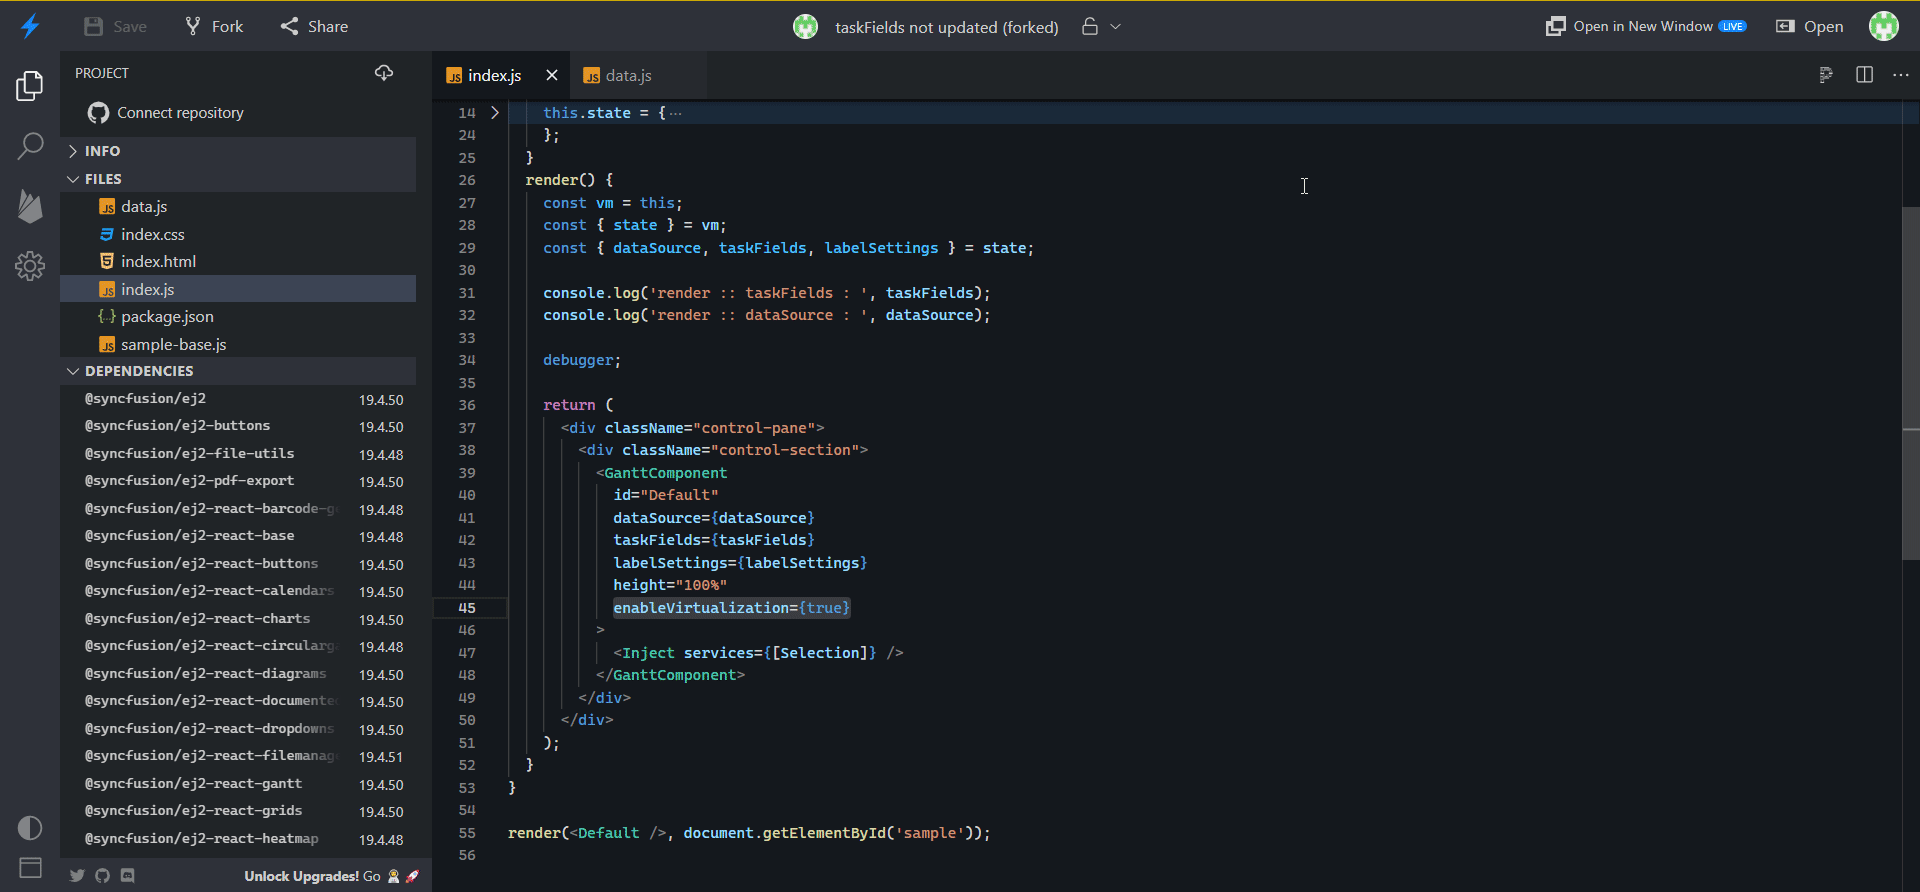Expand folded code at line 14

point(494,113)
